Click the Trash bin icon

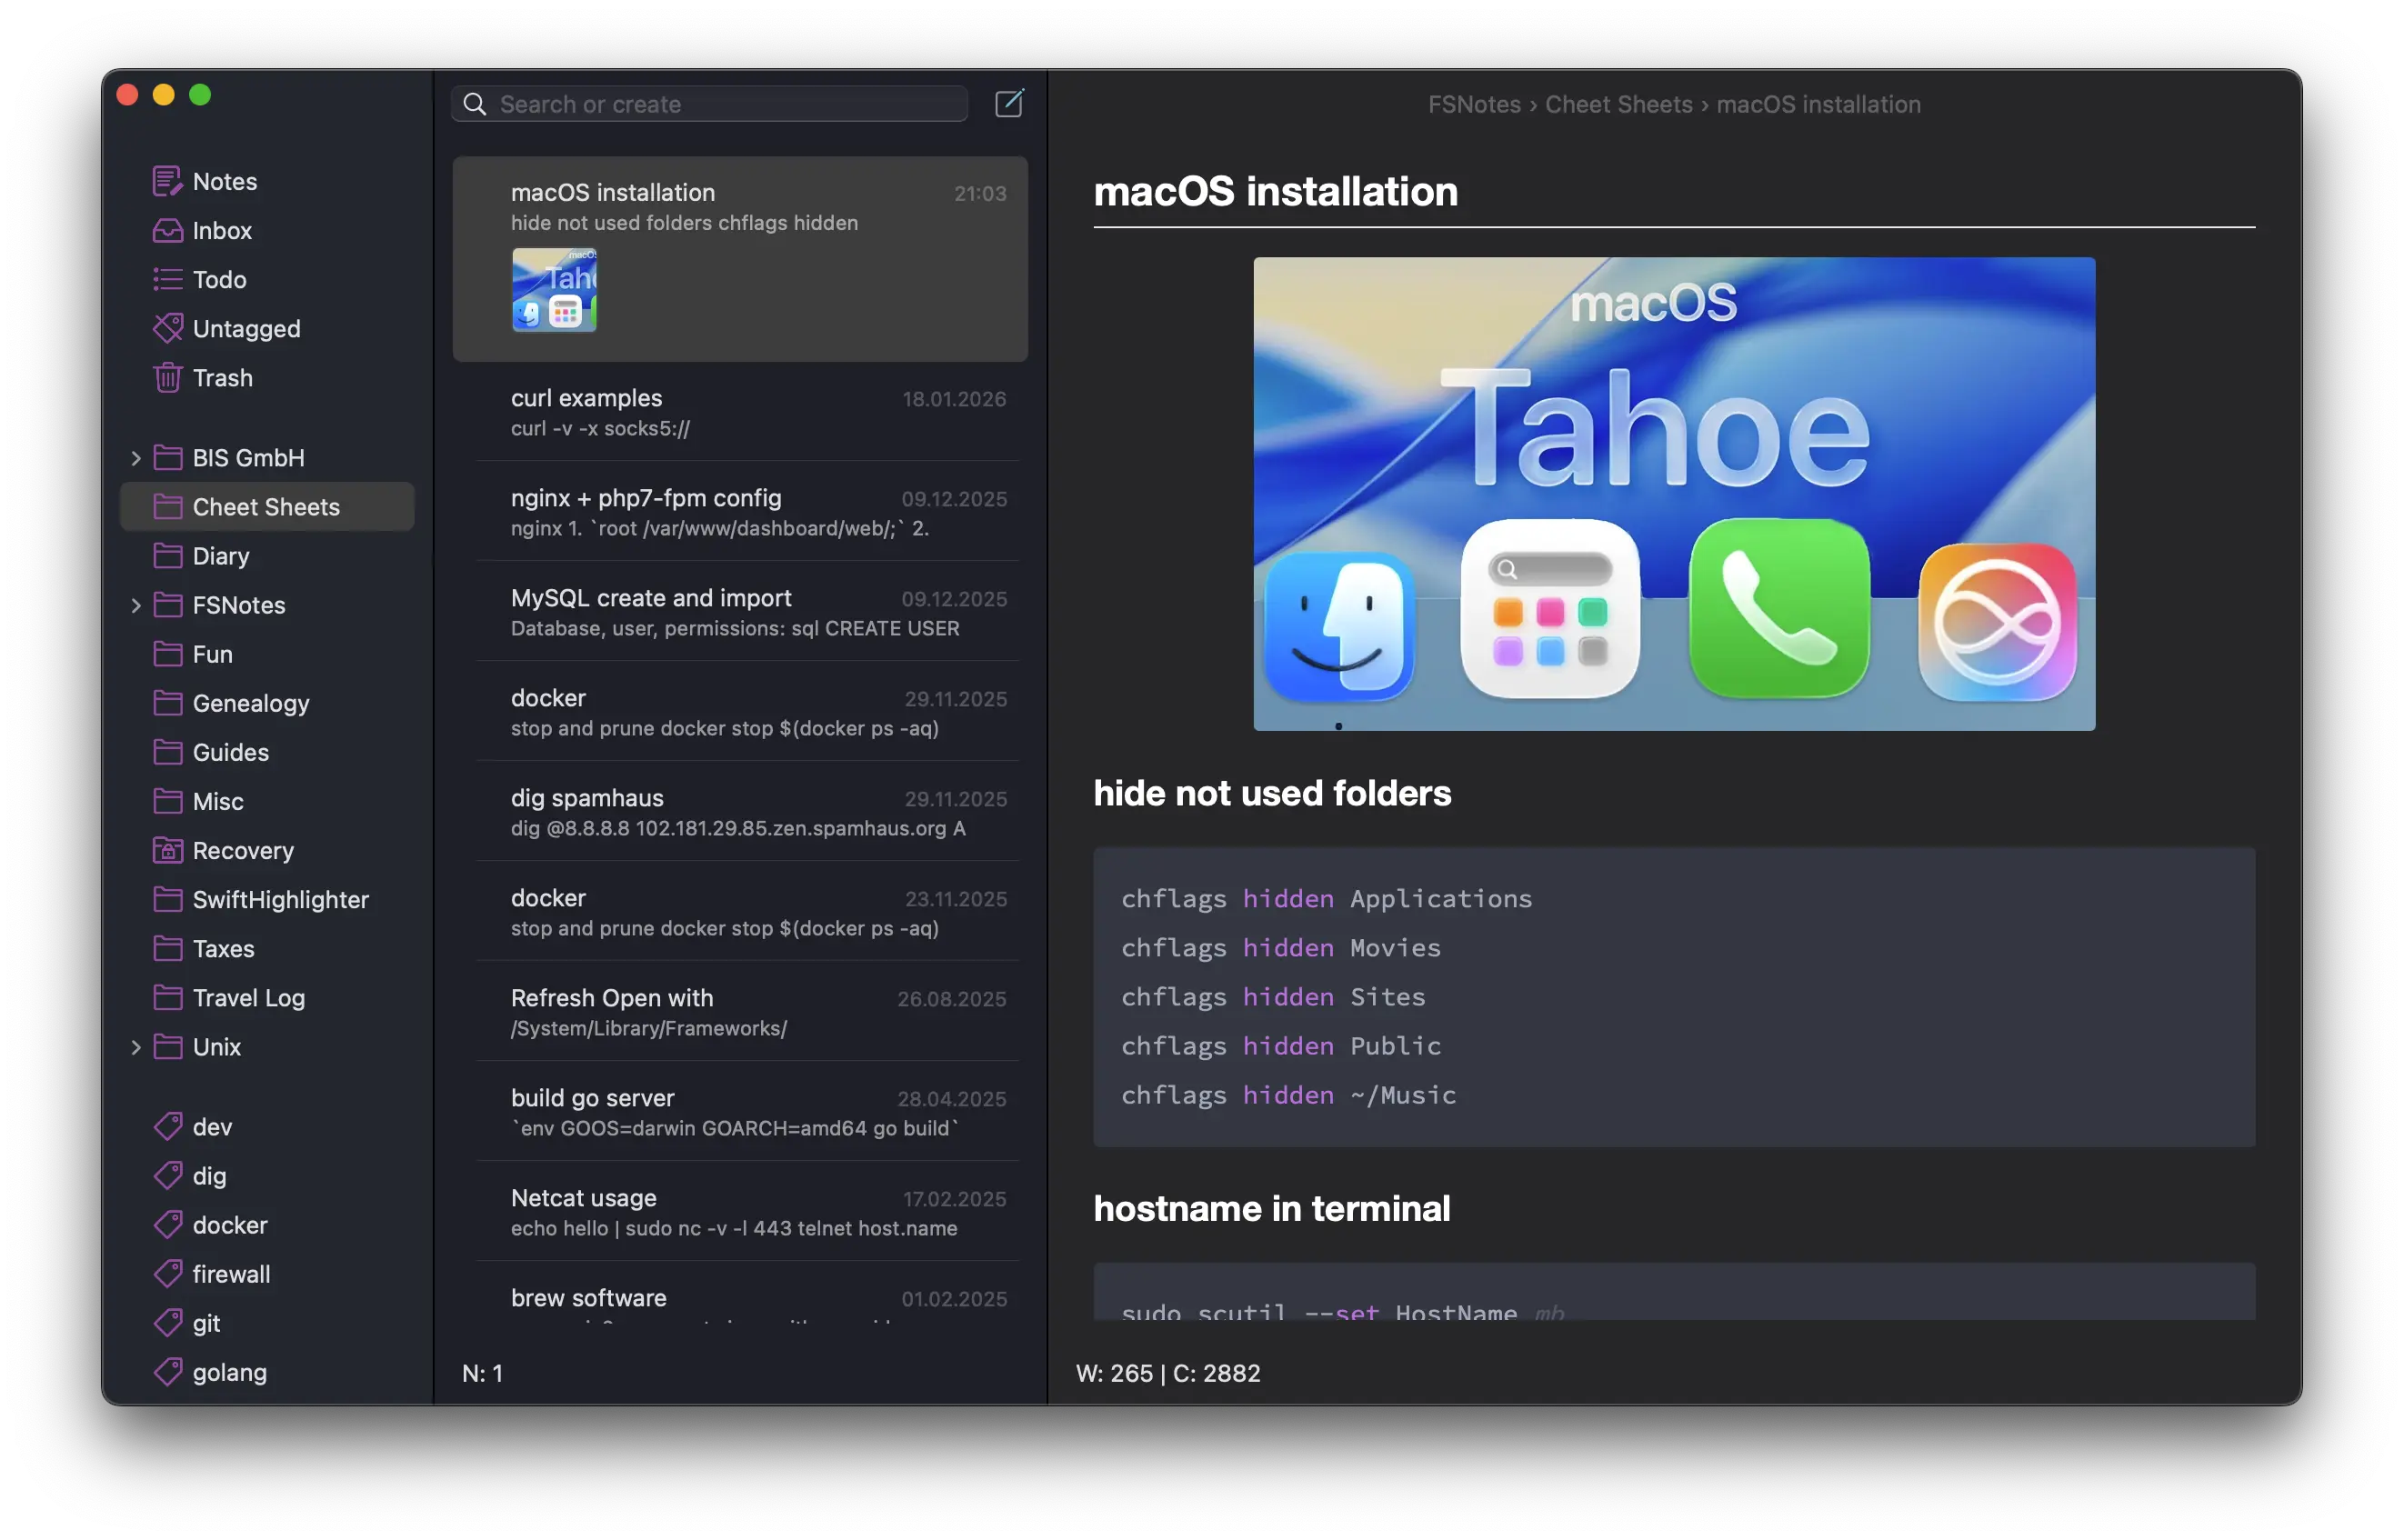(167, 378)
